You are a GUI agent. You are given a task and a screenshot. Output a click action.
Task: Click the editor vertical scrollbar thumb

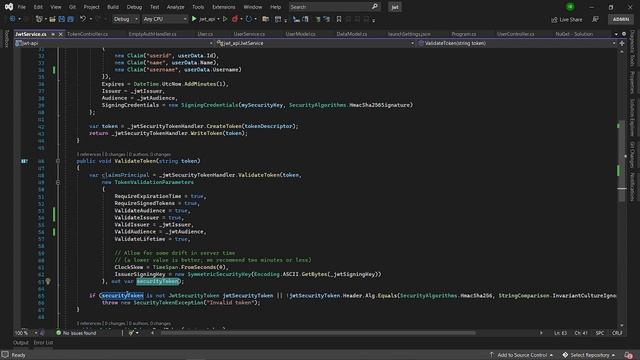tap(622, 161)
